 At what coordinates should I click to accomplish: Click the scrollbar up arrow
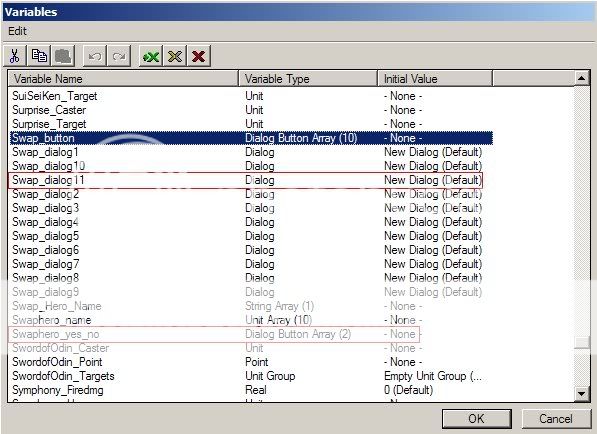[581, 78]
